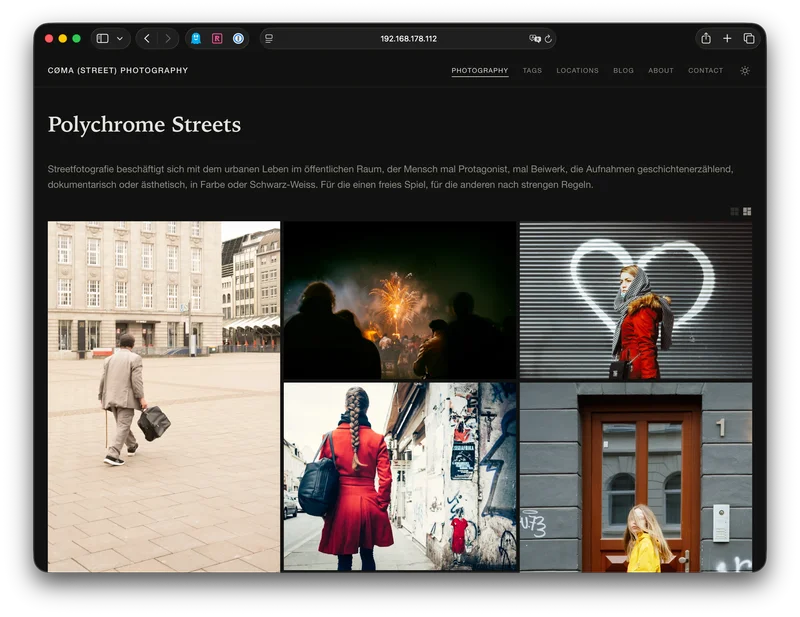
Task: Go back to the previous page
Action: (x=147, y=39)
